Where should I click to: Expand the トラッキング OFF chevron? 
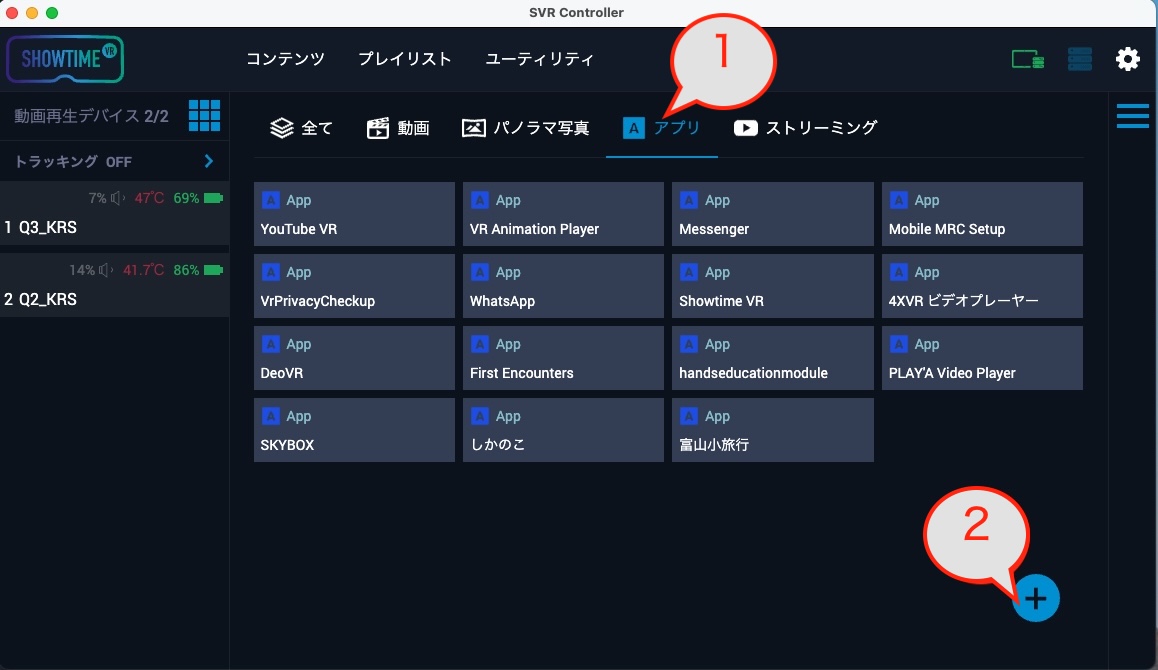coord(209,161)
